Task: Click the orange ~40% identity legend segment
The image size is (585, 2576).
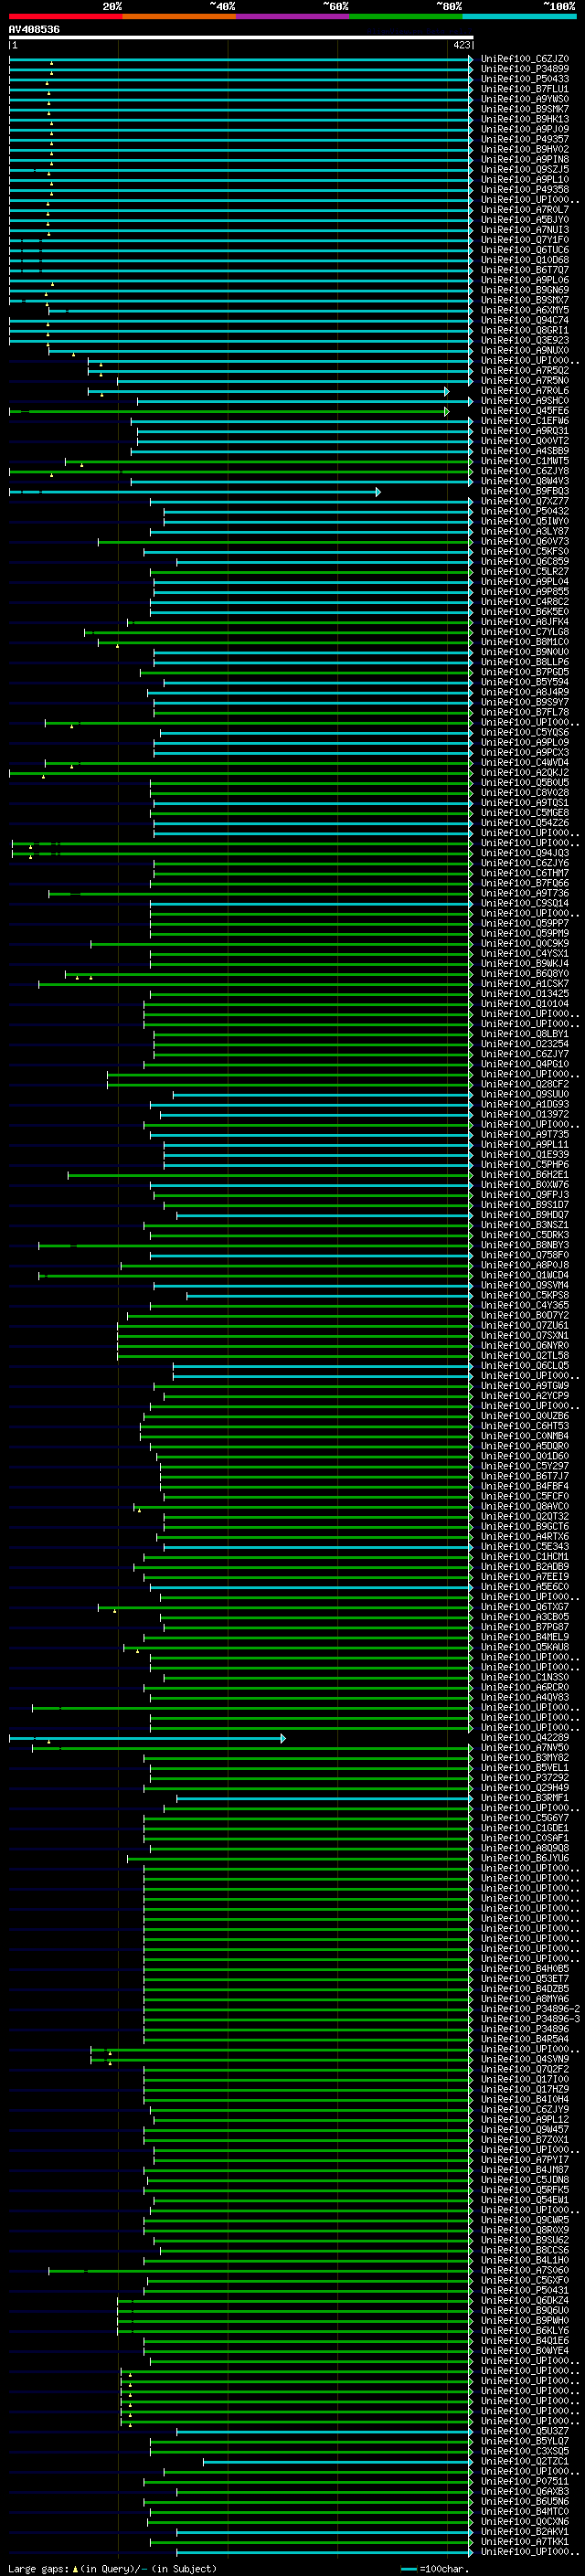Action: [179, 16]
